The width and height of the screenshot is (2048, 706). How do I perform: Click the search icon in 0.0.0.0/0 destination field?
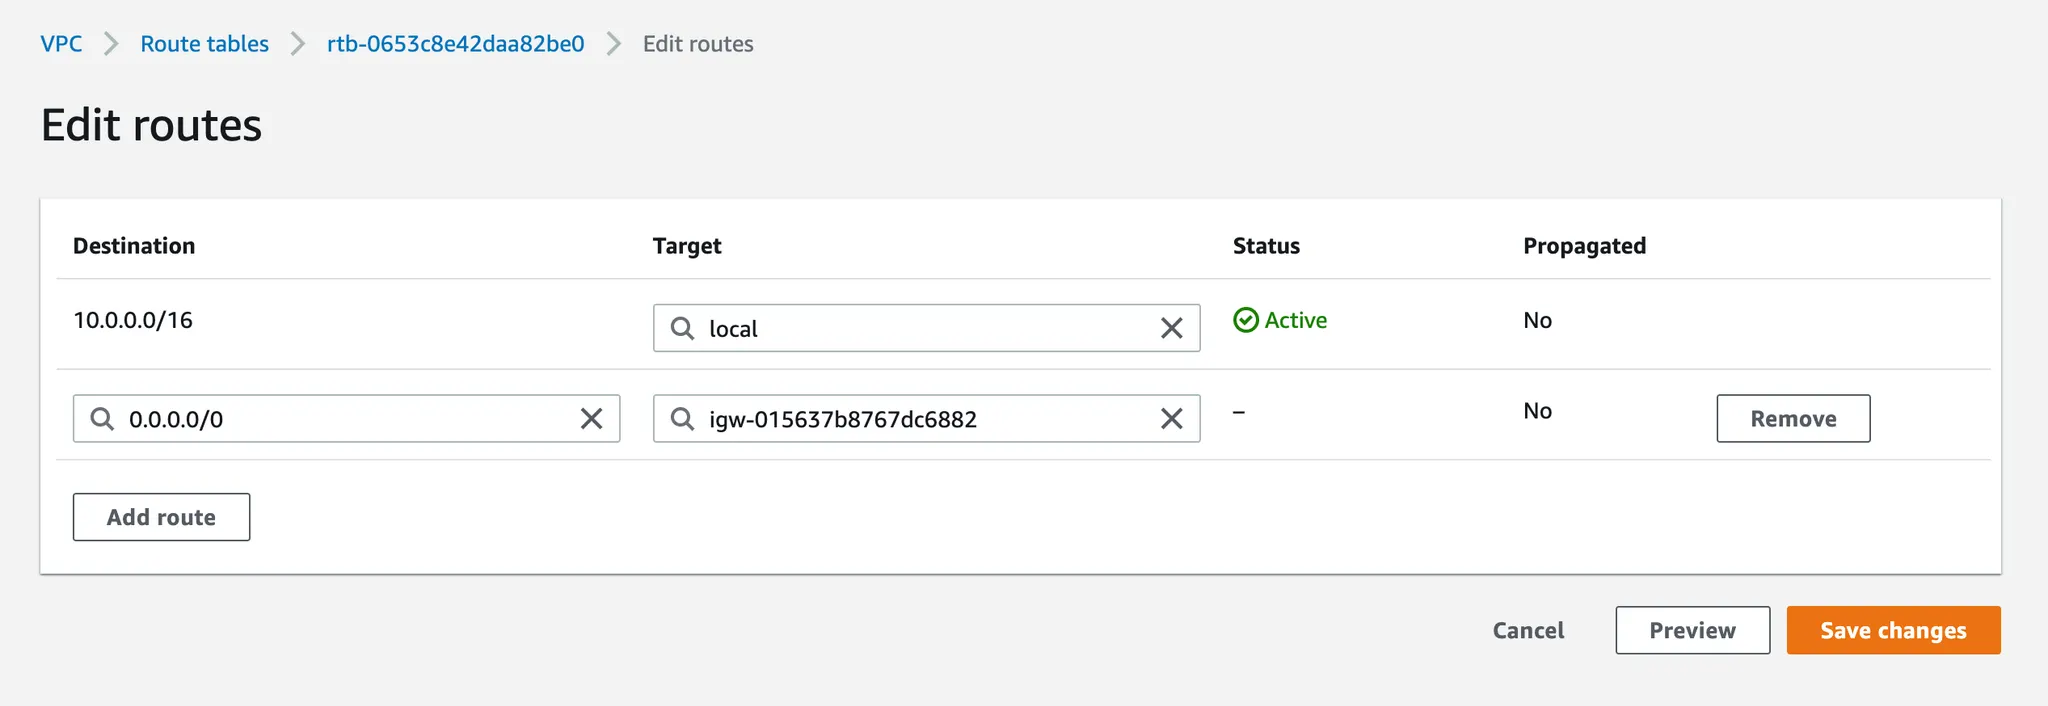[102, 419]
